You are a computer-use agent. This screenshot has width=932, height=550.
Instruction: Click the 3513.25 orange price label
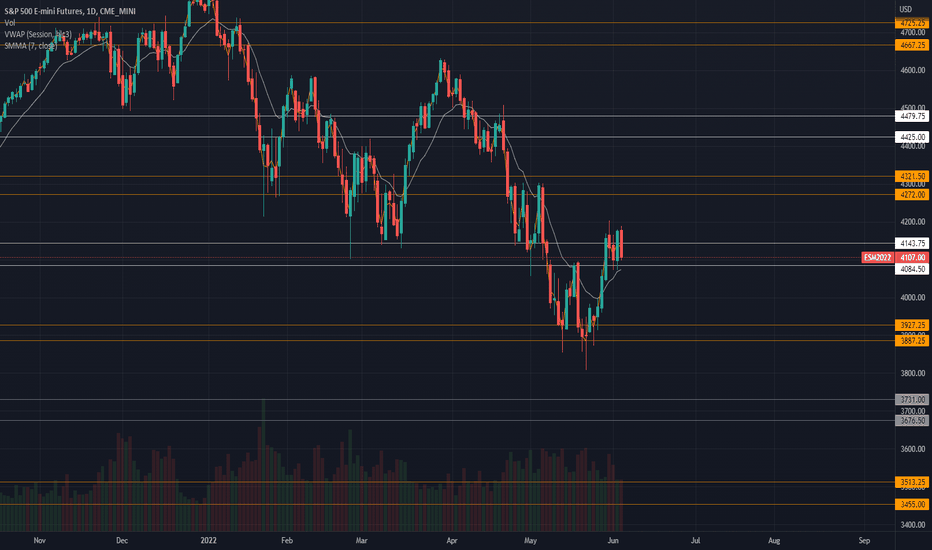912,482
